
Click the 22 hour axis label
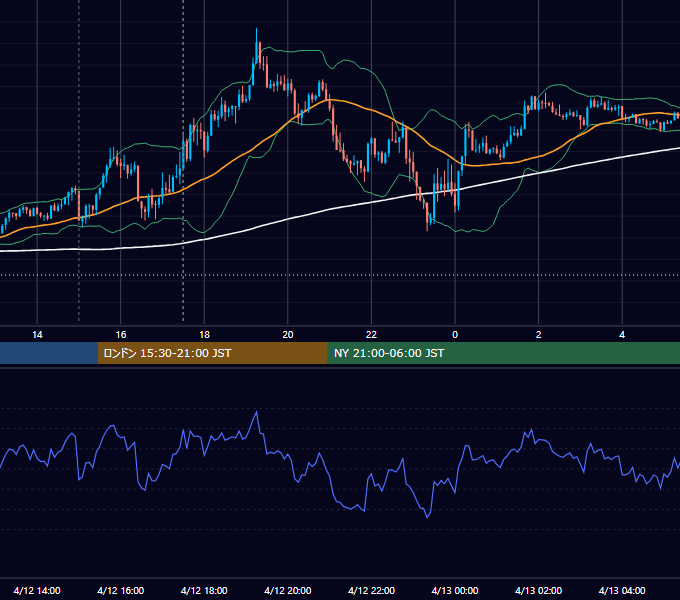point(371,335)
